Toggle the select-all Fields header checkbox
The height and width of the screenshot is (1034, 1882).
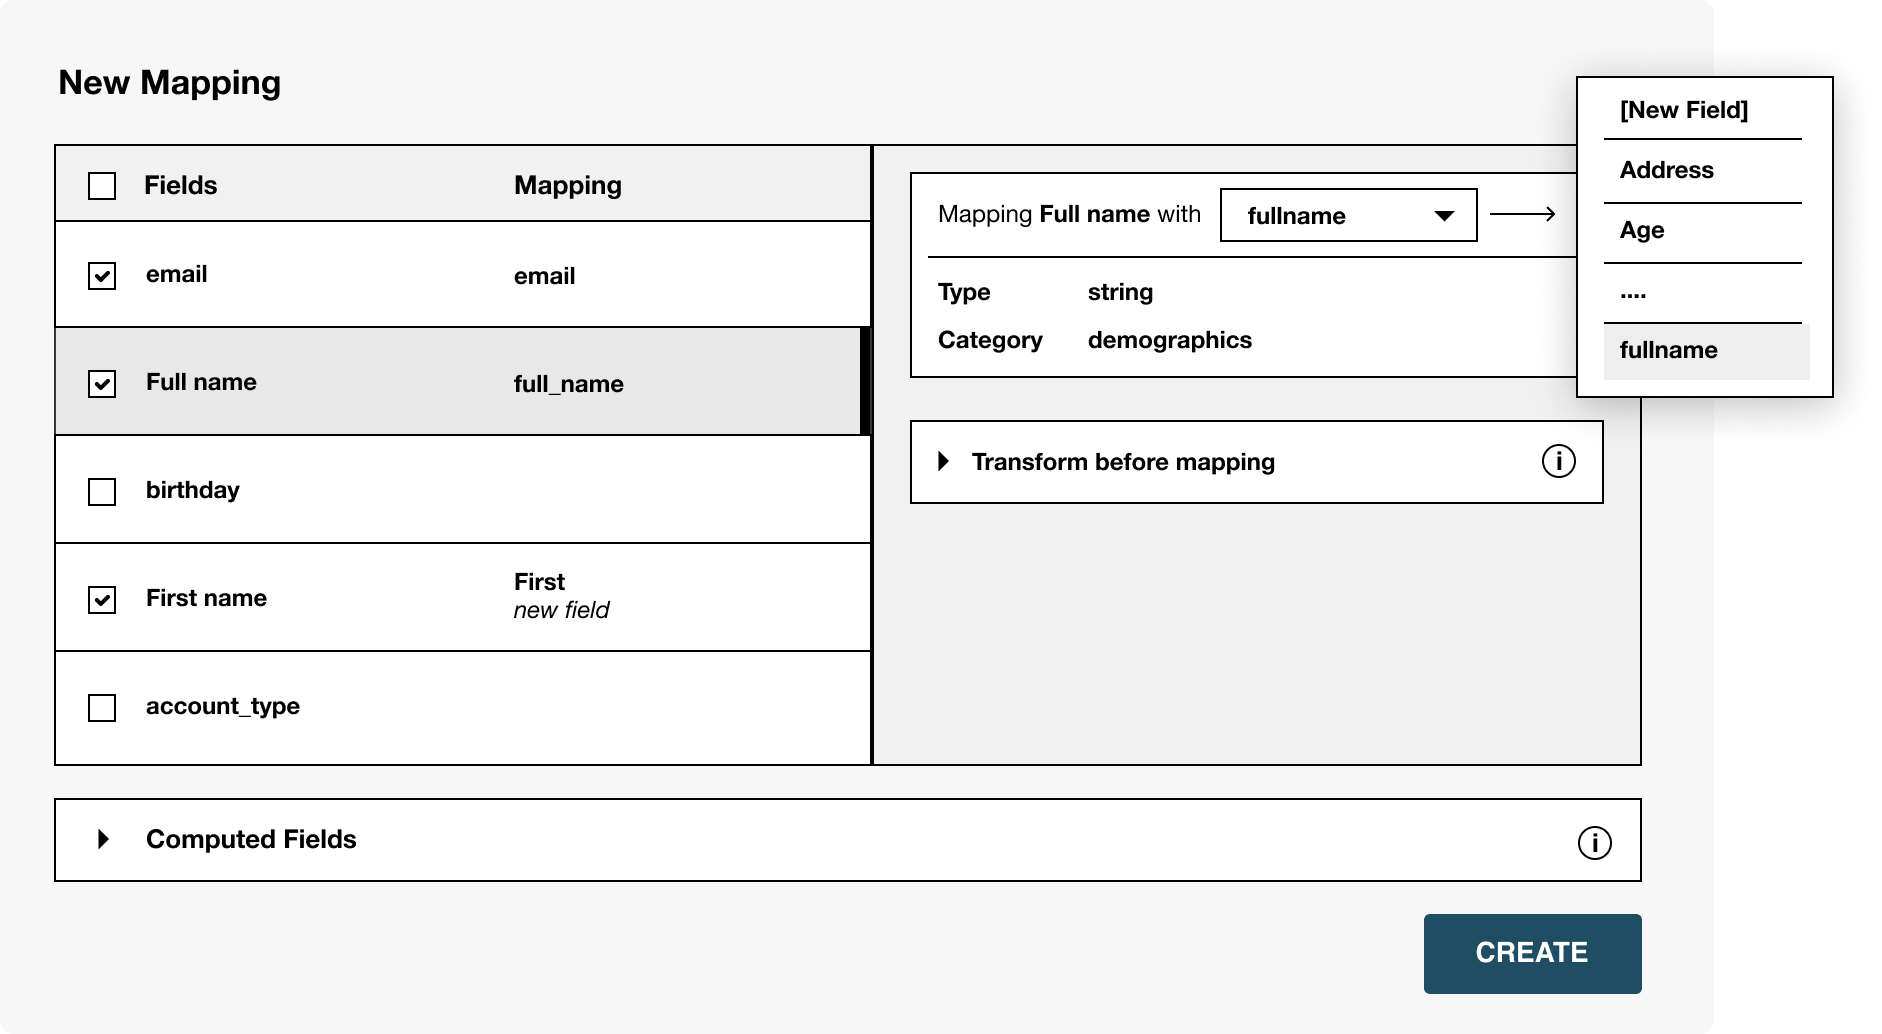pyautogui.click(x=102, y=186)
